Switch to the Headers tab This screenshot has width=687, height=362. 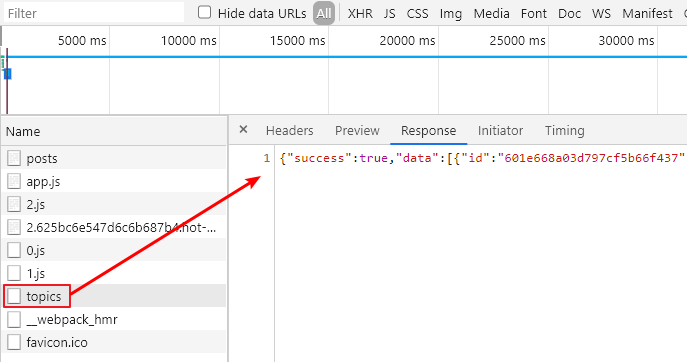click(290, 131)
